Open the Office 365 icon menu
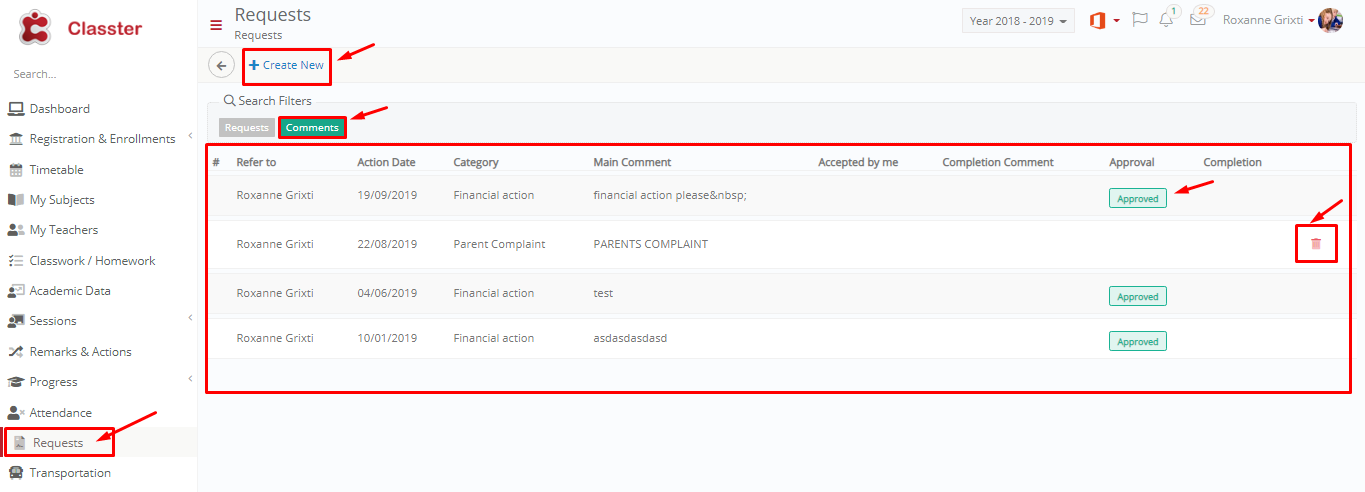1365x492 pixels. (x=1104, y=20)
